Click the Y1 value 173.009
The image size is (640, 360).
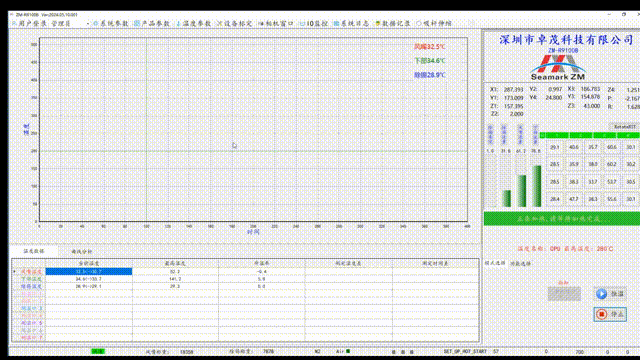(x=513, y=98)
